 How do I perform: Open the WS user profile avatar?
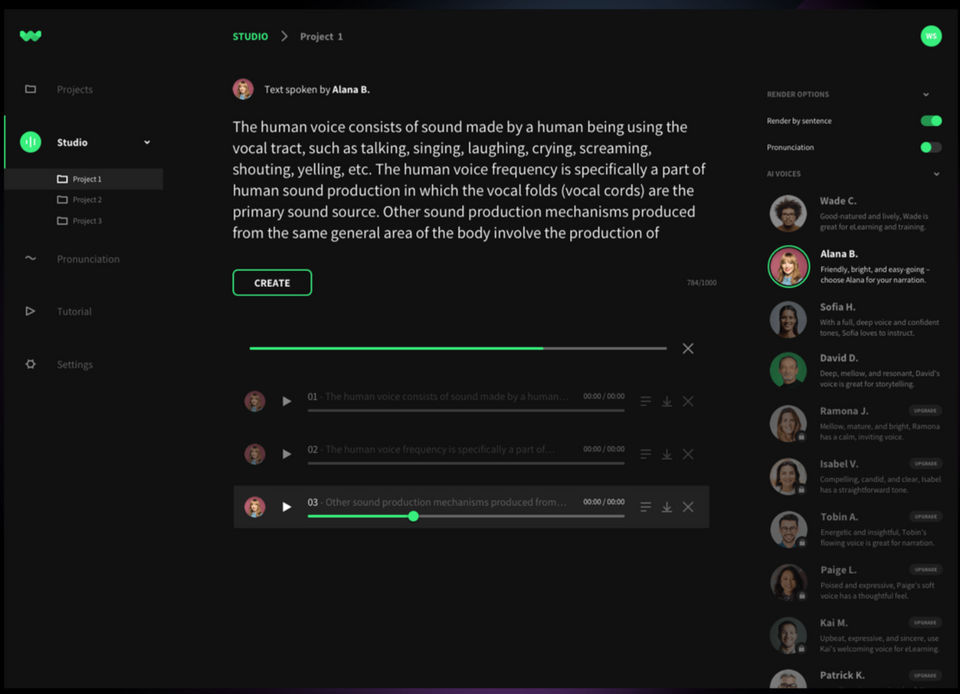(931, 36)
